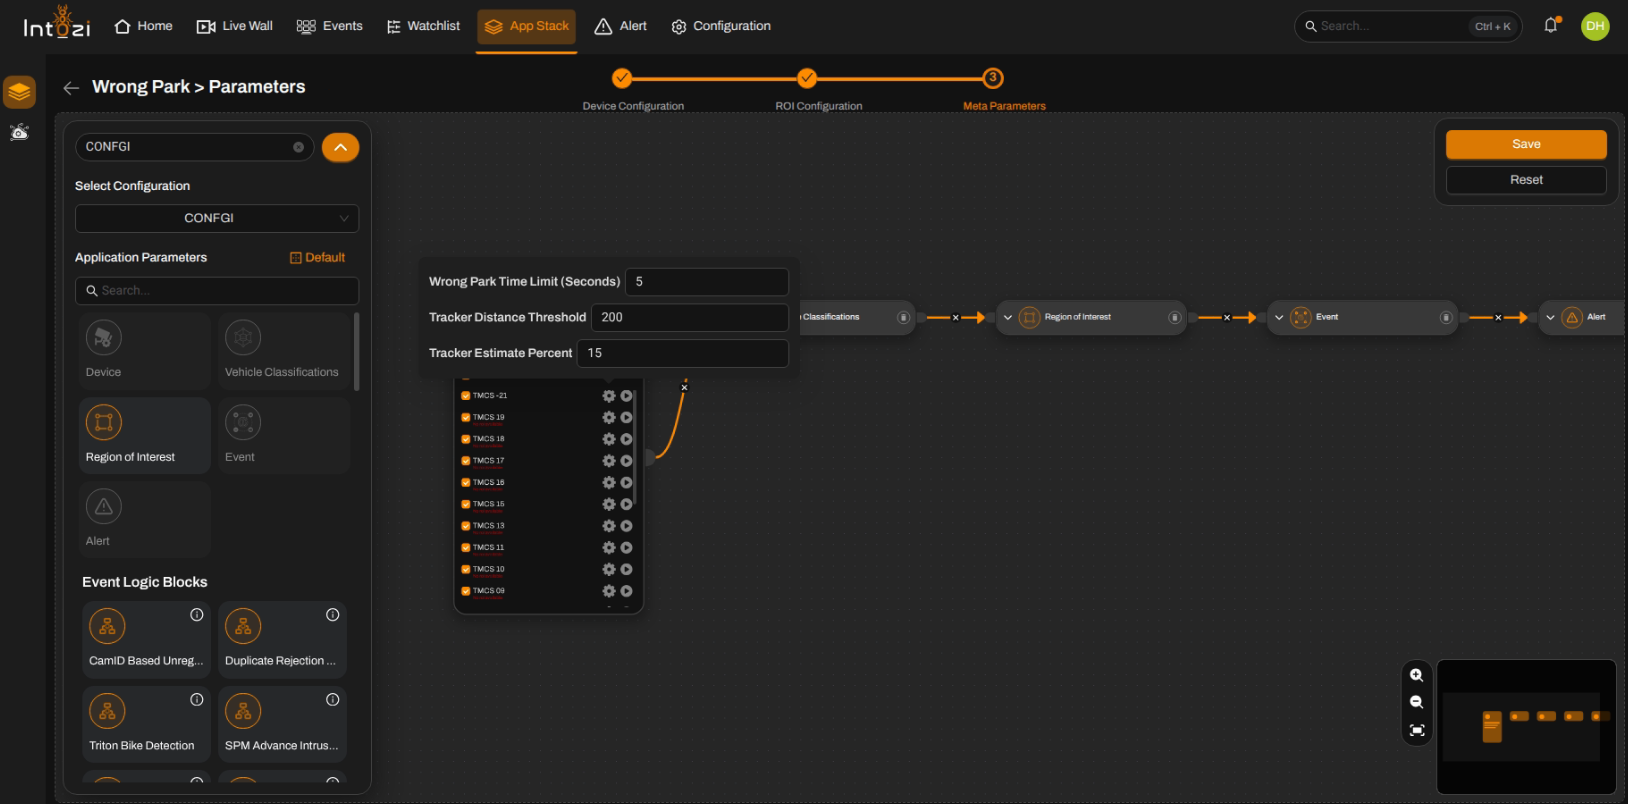The height and width of the screenshot is (804, 1628).
Task: Open the Select Configuration CONFGI dropdown
Action: click(217, 218)
